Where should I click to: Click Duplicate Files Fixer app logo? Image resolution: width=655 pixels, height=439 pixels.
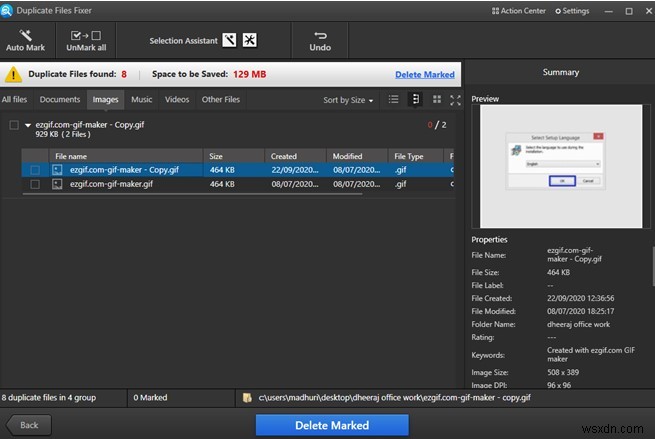(x=7, y=10)
